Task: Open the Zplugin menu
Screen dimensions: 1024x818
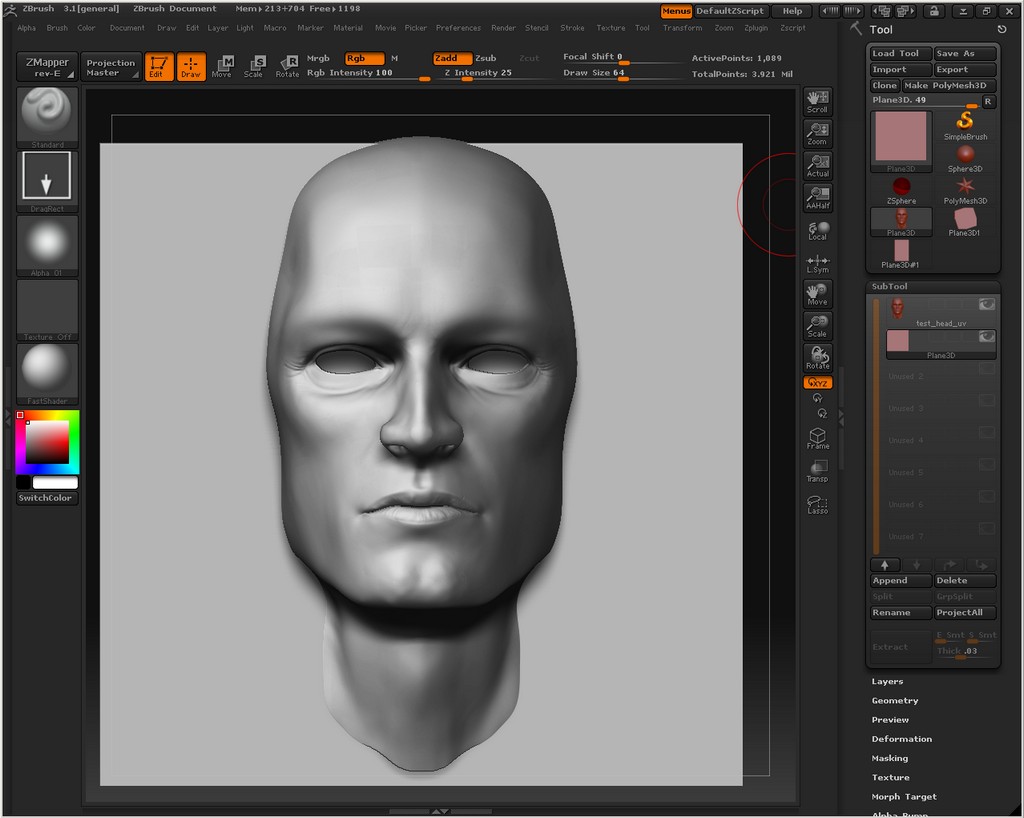Action: [755, 28]
